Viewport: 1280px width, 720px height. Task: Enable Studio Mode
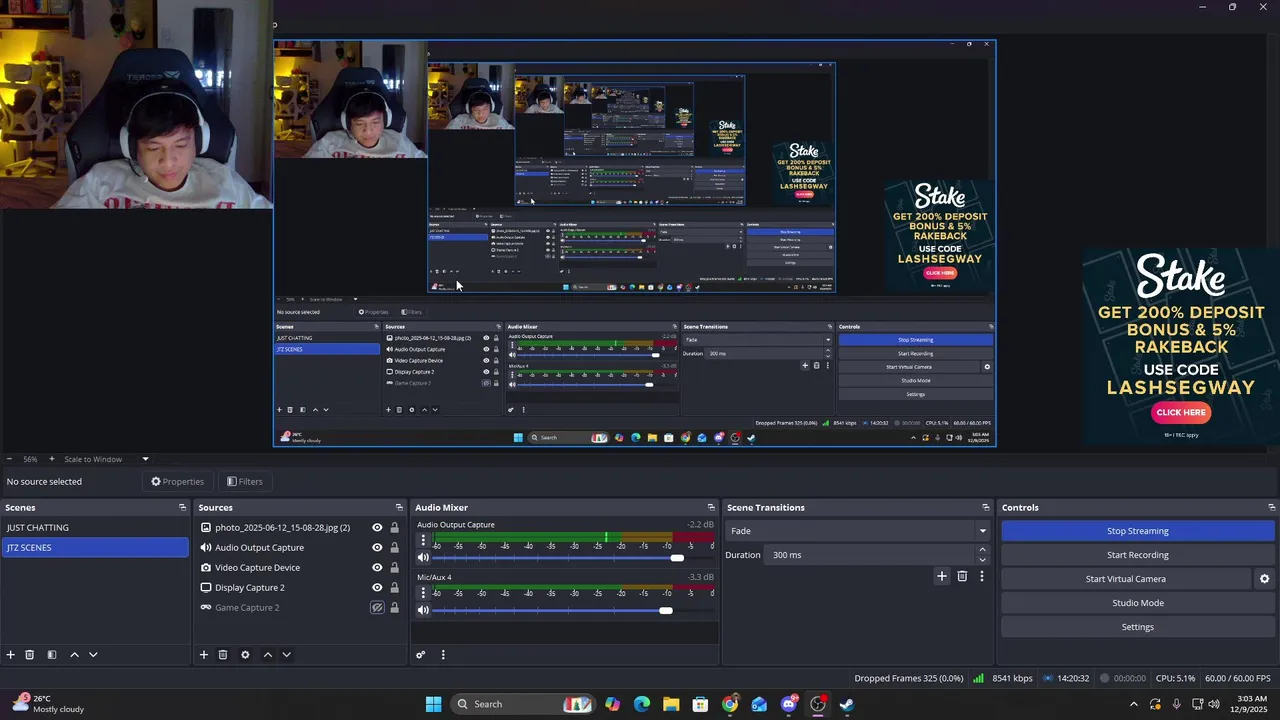[x=1137, y=603]
